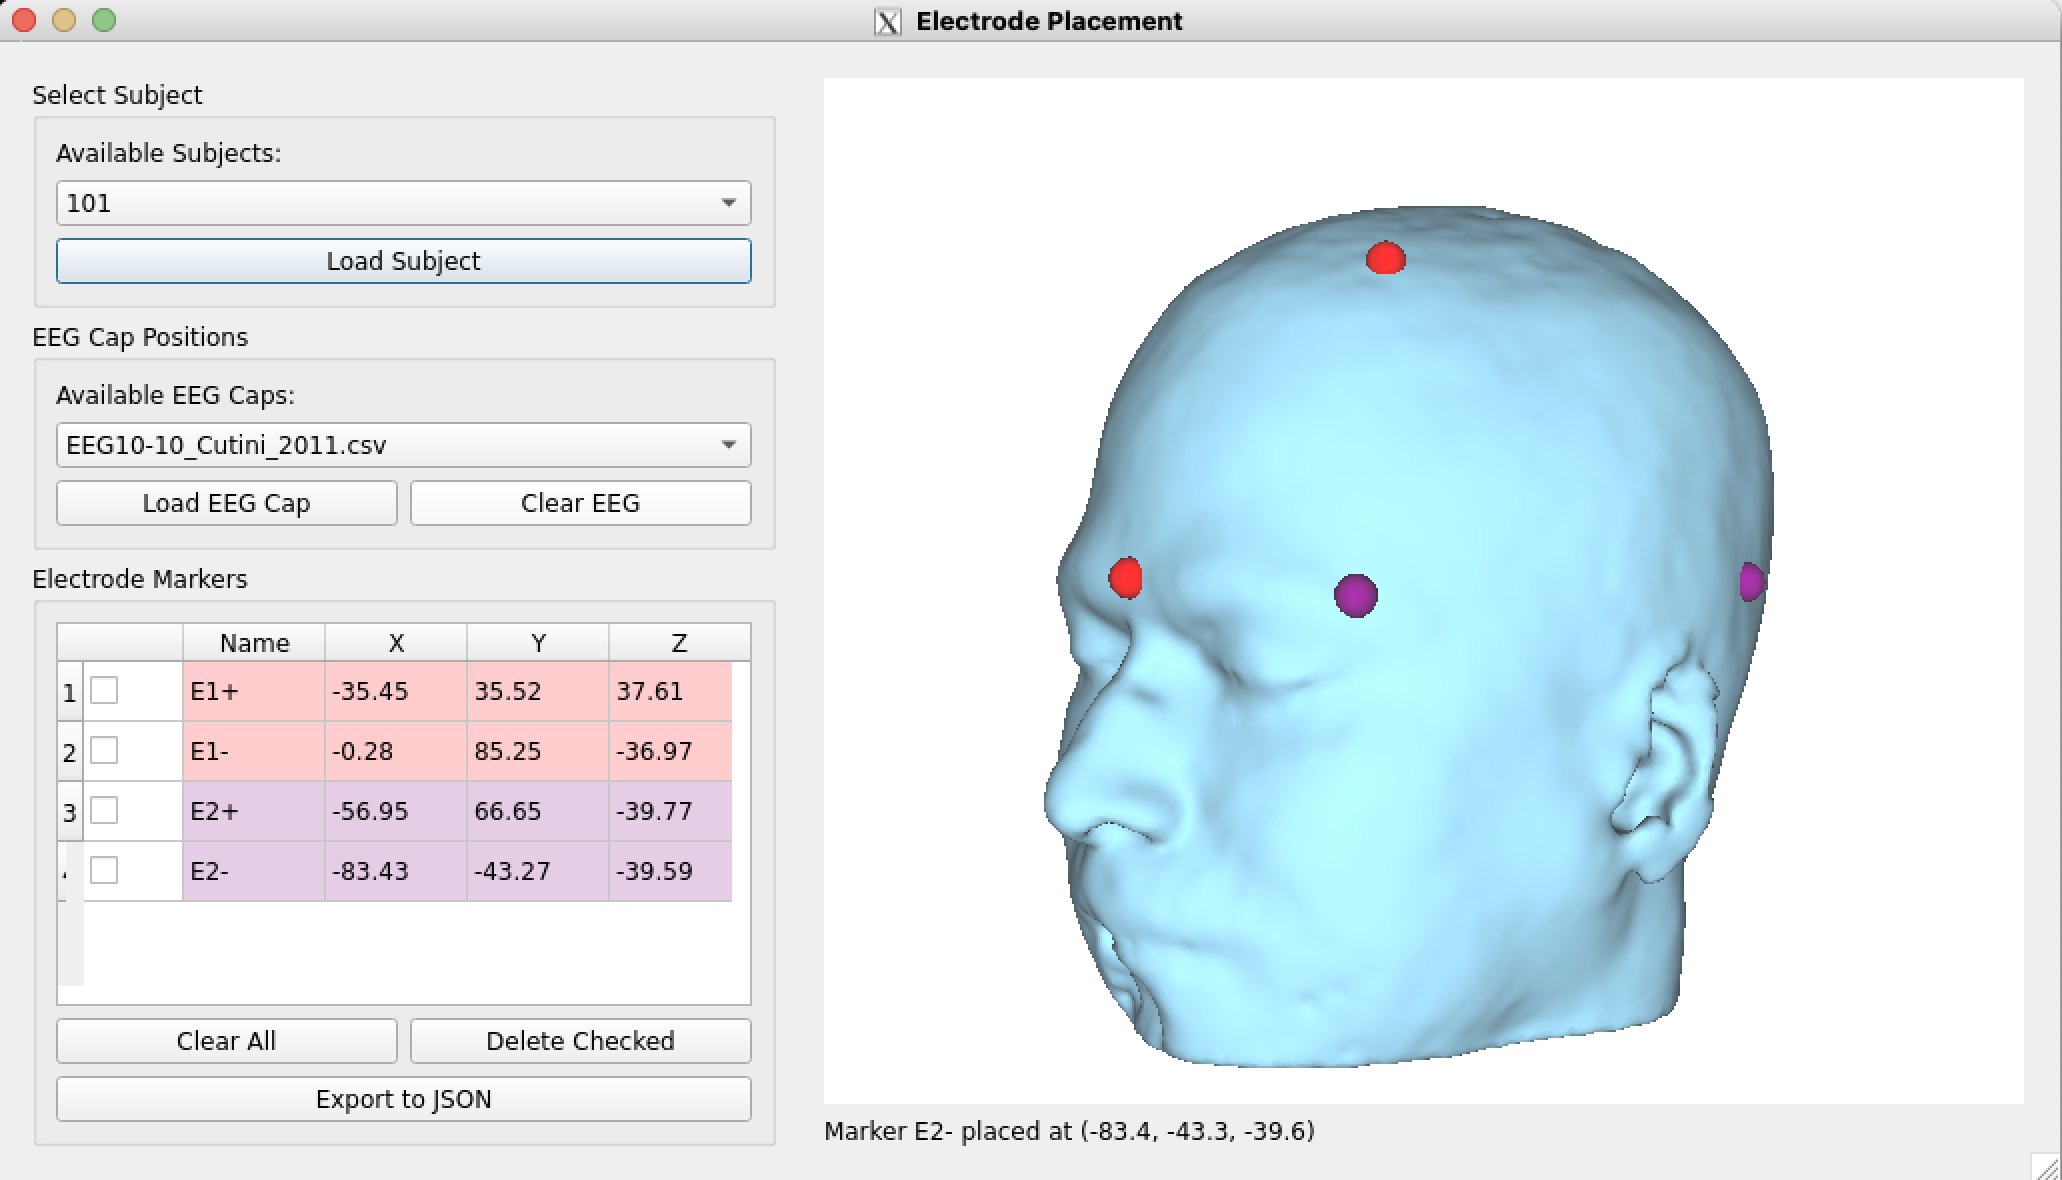Screen dimensions: 2062x1180
Task: Check the E2+ marker checkbox
Action: tap(104, 811)
